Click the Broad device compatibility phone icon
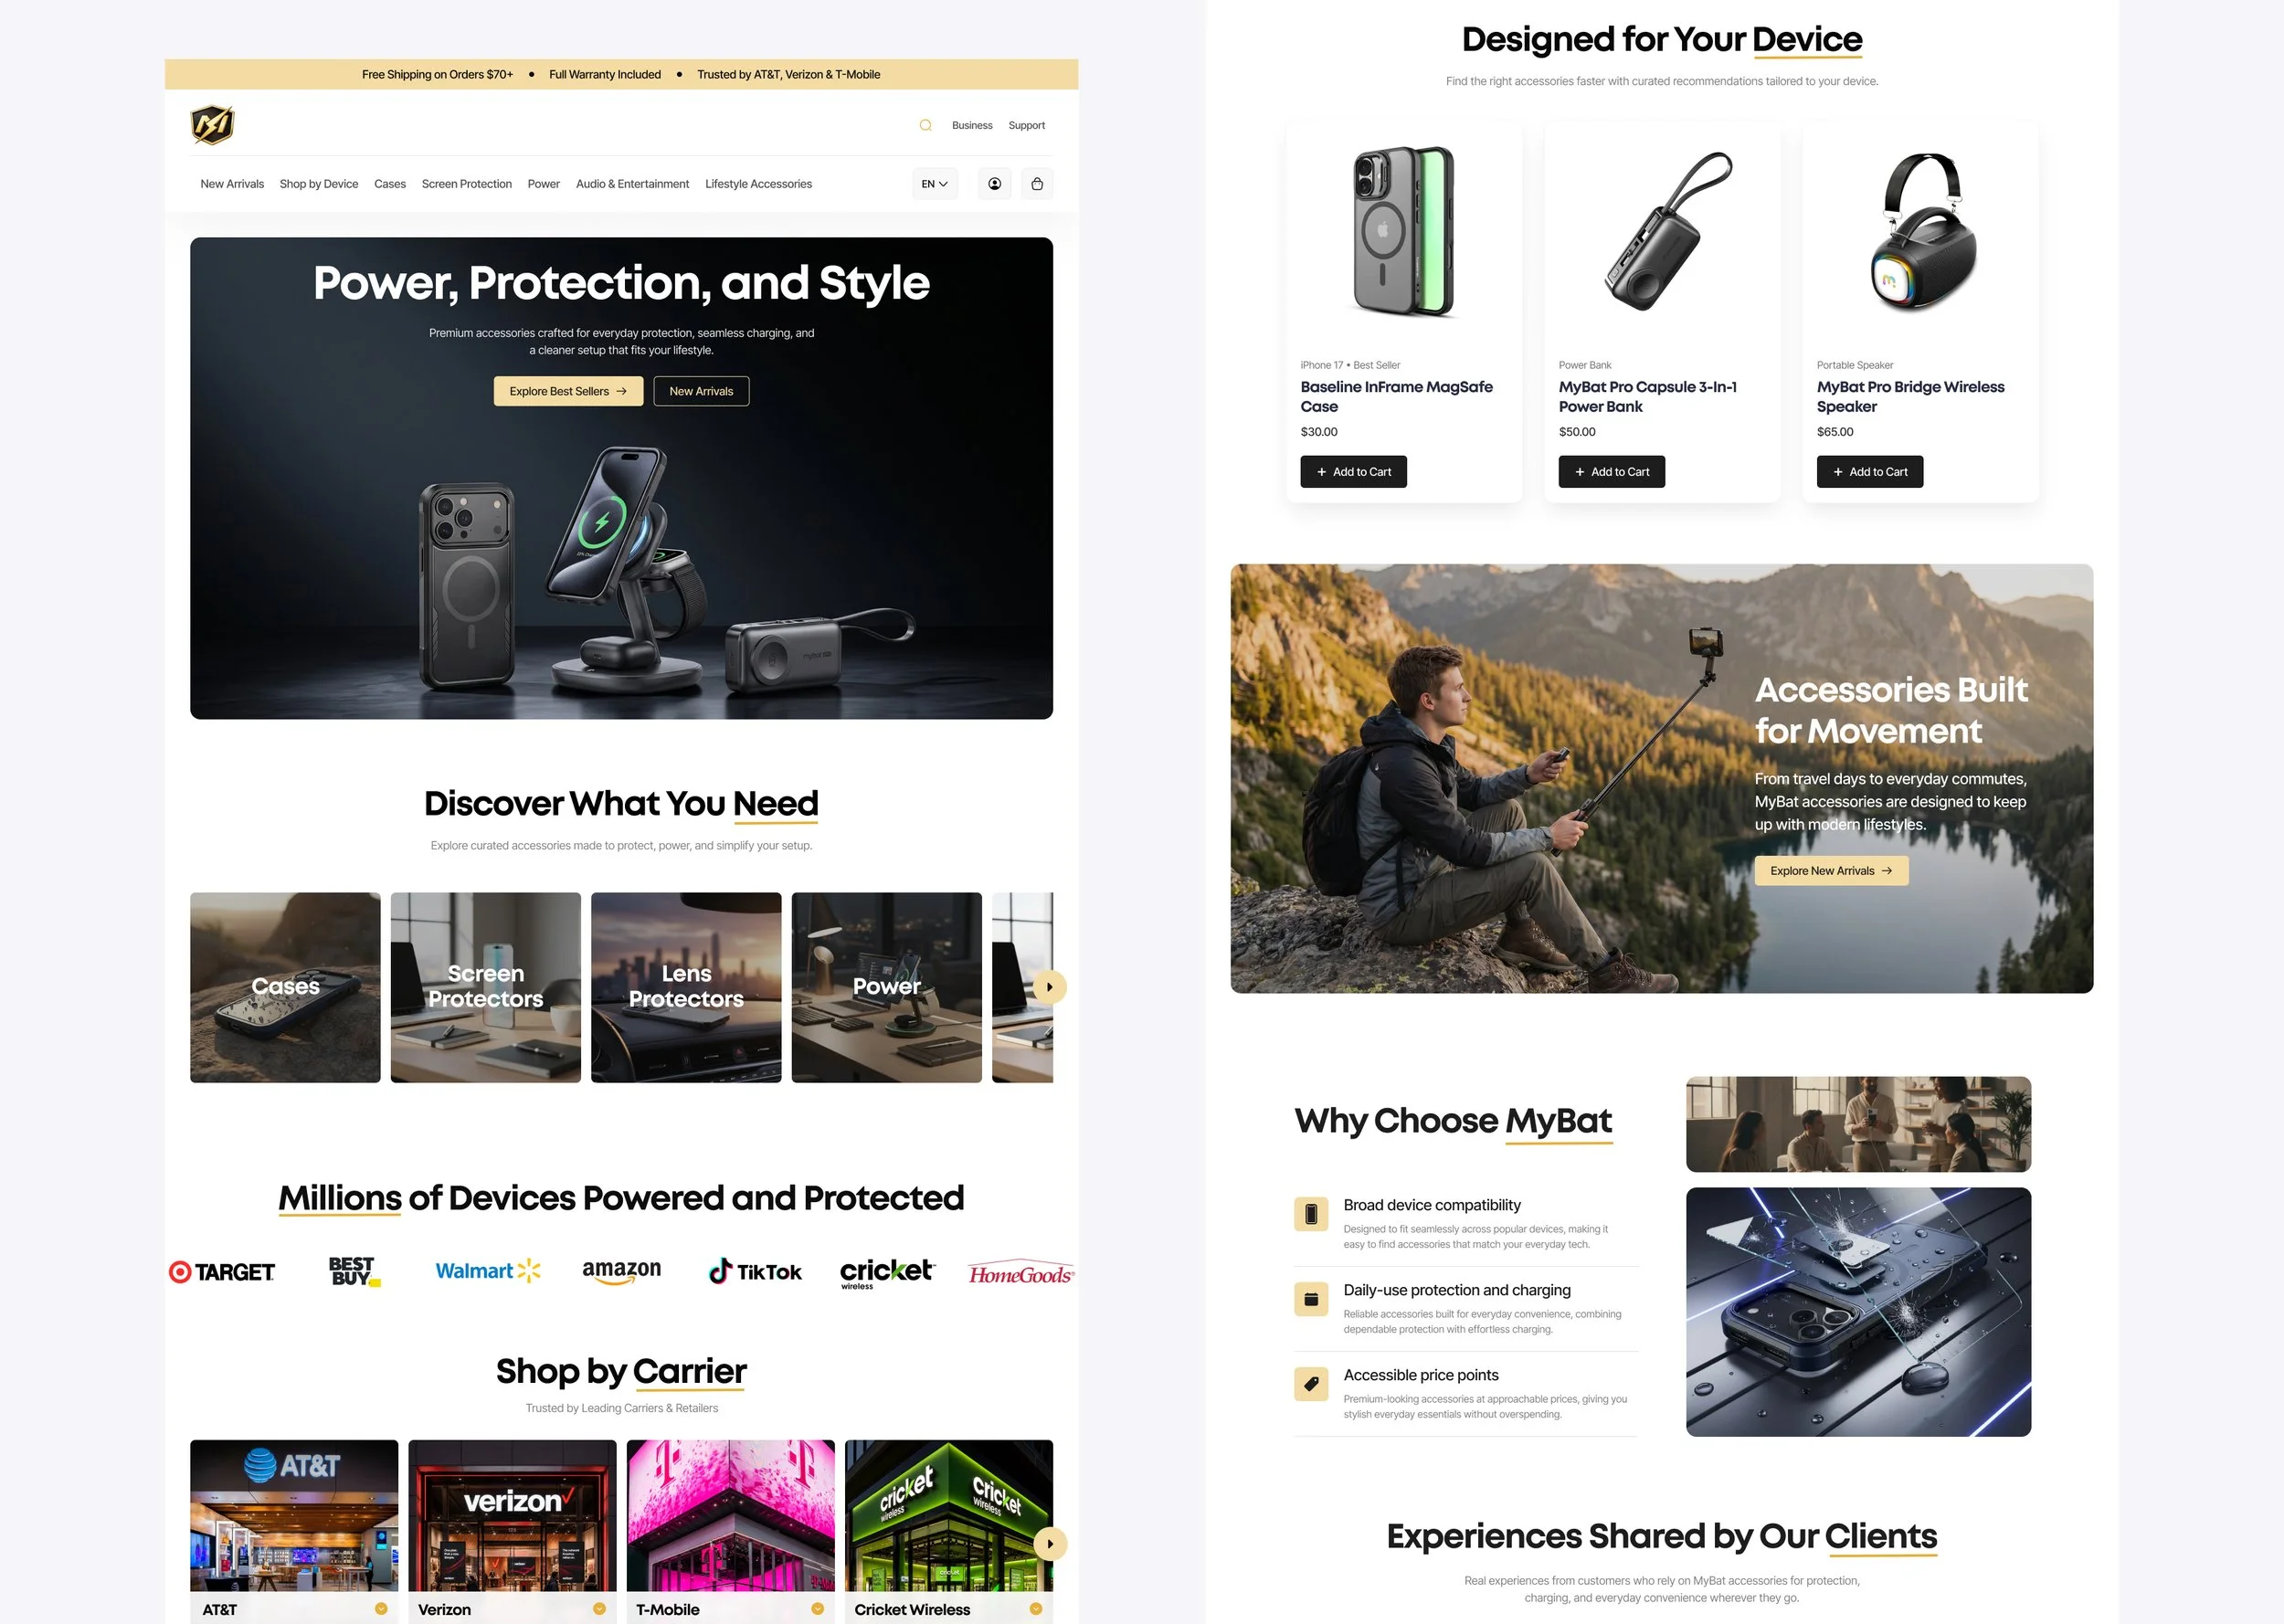 1311,1215
